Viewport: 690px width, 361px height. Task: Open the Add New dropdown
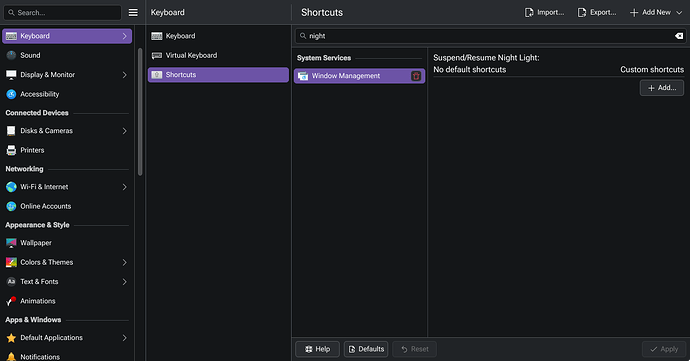(656, 12)
